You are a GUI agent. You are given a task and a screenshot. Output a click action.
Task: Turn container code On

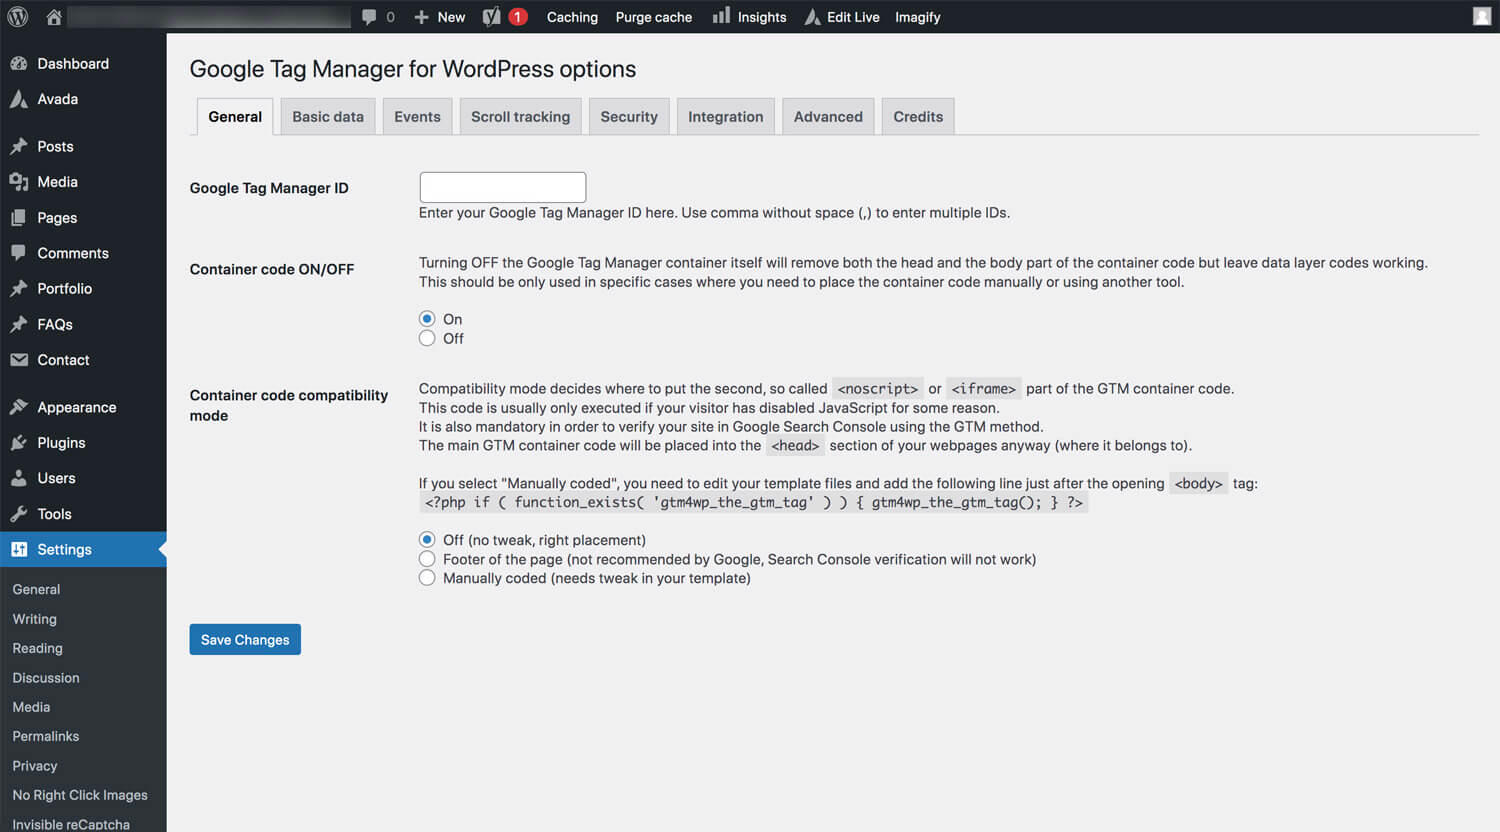(x=427, y=319)
